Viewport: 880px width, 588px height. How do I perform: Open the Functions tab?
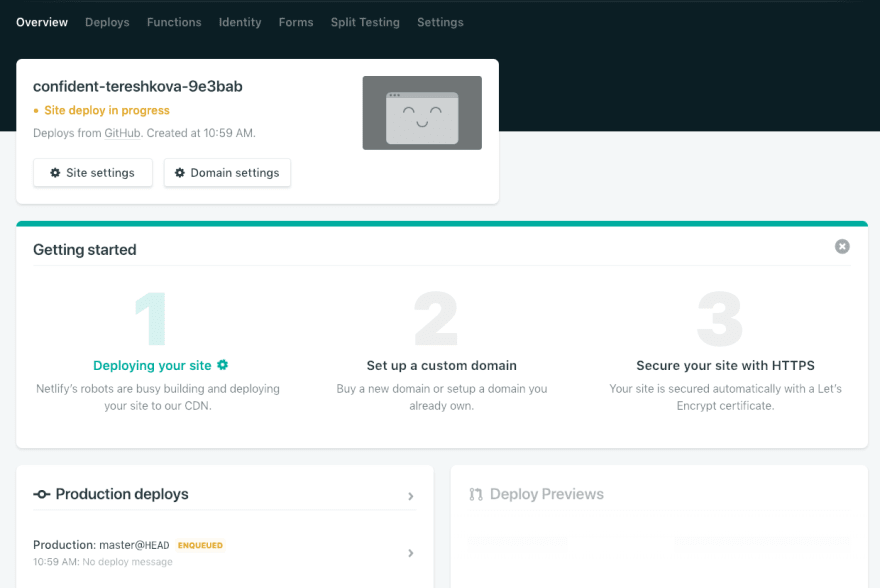click(x=174, y=22)
